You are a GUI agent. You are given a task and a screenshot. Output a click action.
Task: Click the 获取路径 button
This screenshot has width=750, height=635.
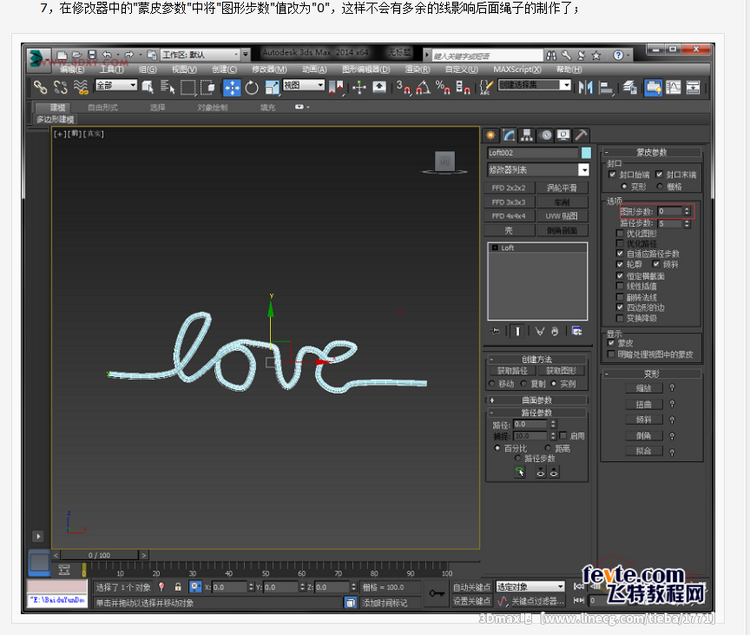512,371
